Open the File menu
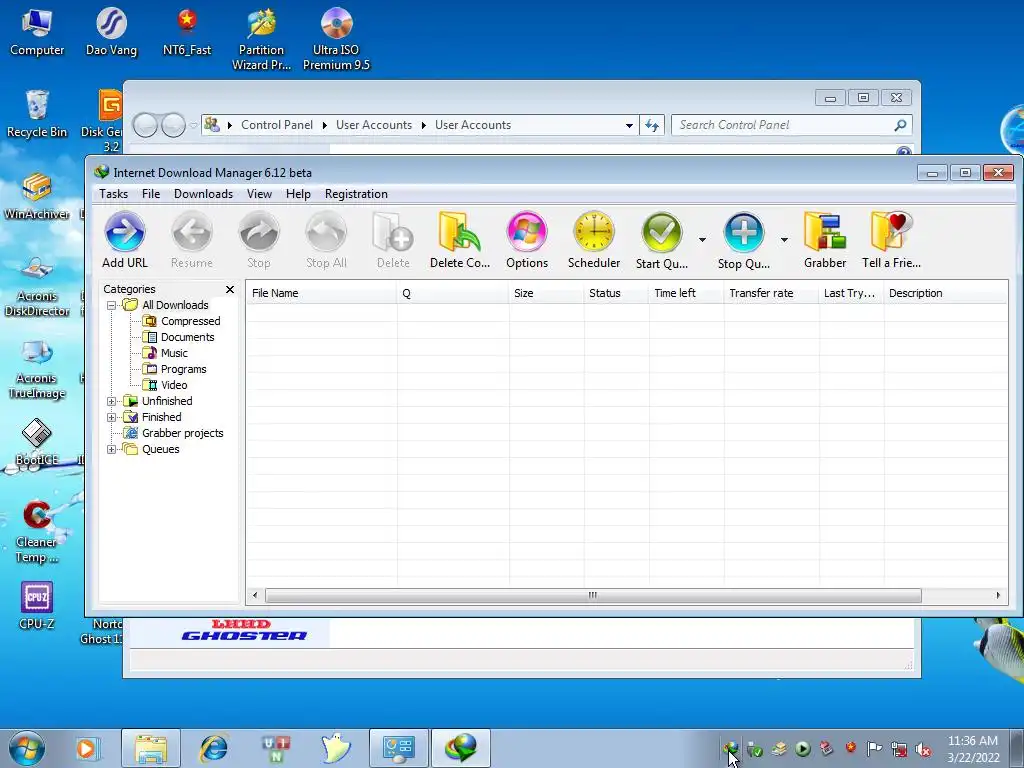Image resolution: width=1024 pixels, height=768 pixels. click(151, 194)
